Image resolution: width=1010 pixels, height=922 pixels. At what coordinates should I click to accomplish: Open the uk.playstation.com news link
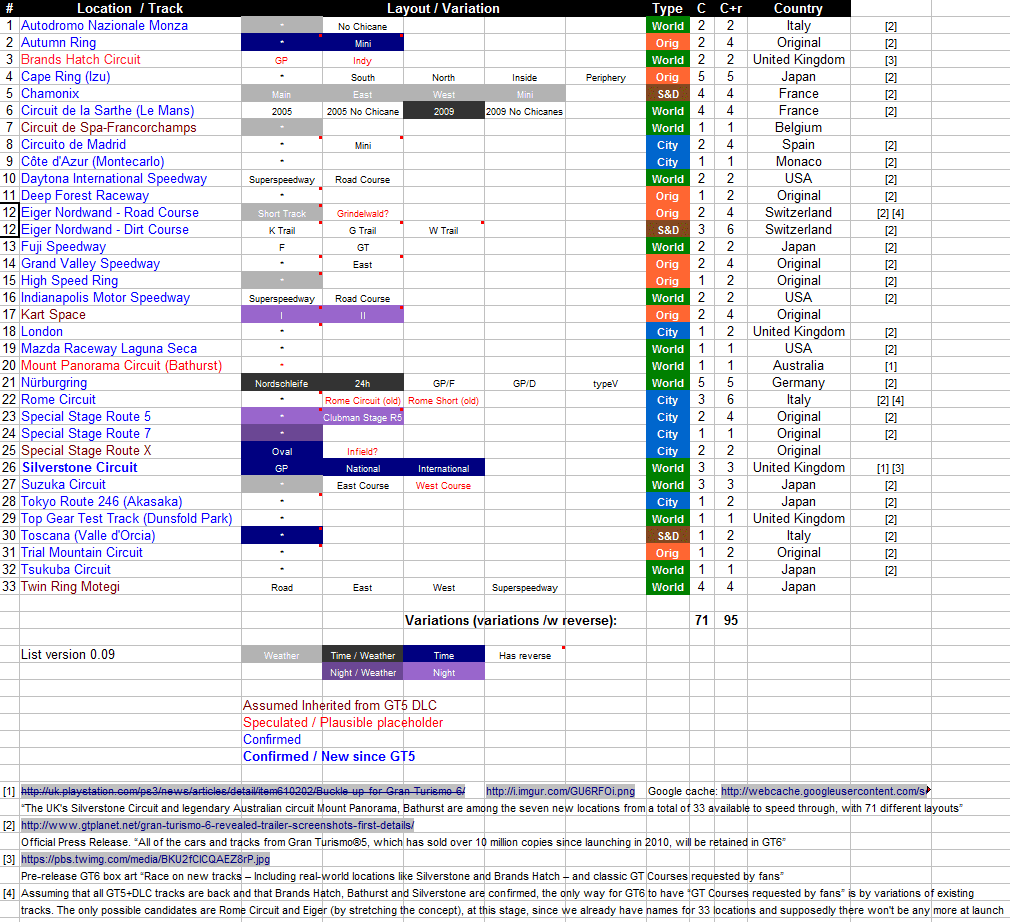[243, 791]
